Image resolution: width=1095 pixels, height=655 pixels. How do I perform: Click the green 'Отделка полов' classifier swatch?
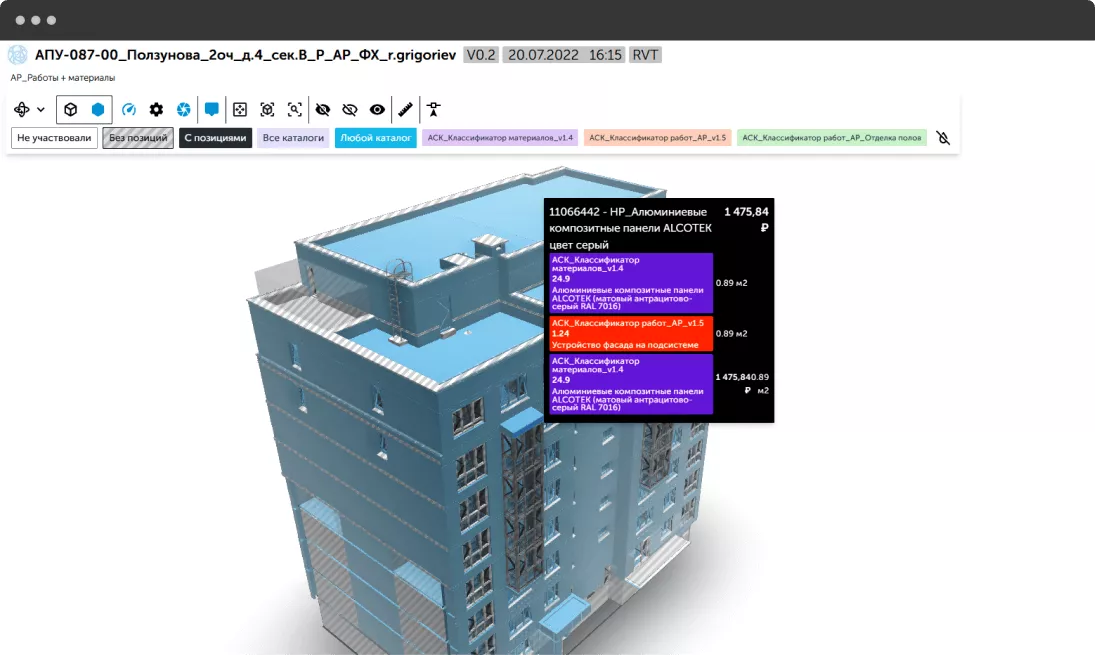coord(831,138)
